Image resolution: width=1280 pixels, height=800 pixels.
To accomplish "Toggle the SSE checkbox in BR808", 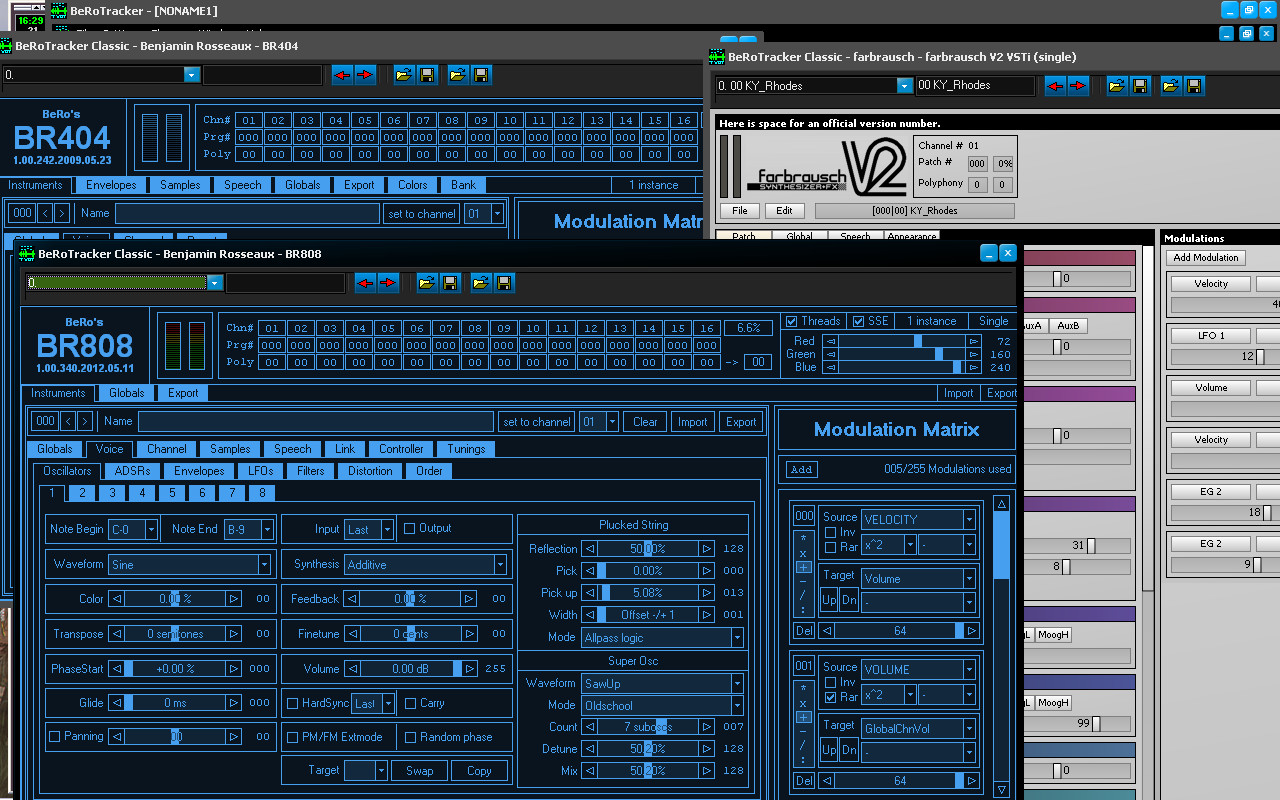I will (858, 321).
